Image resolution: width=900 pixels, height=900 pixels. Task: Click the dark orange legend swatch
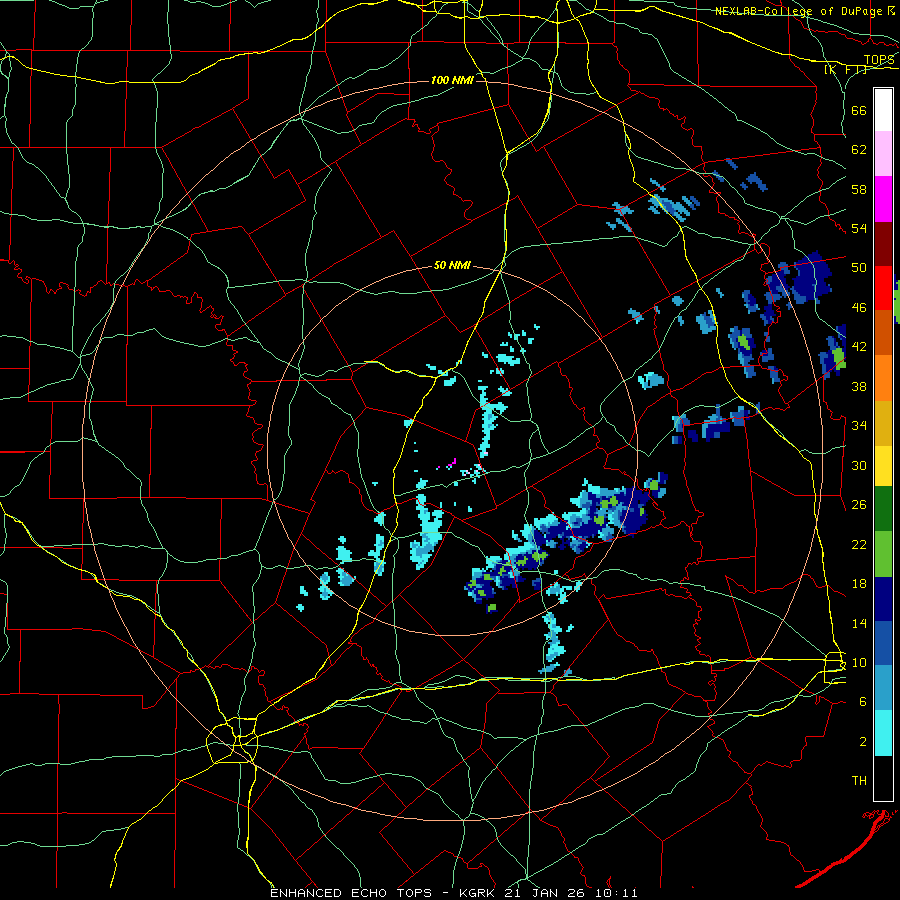tap(883, 332)
